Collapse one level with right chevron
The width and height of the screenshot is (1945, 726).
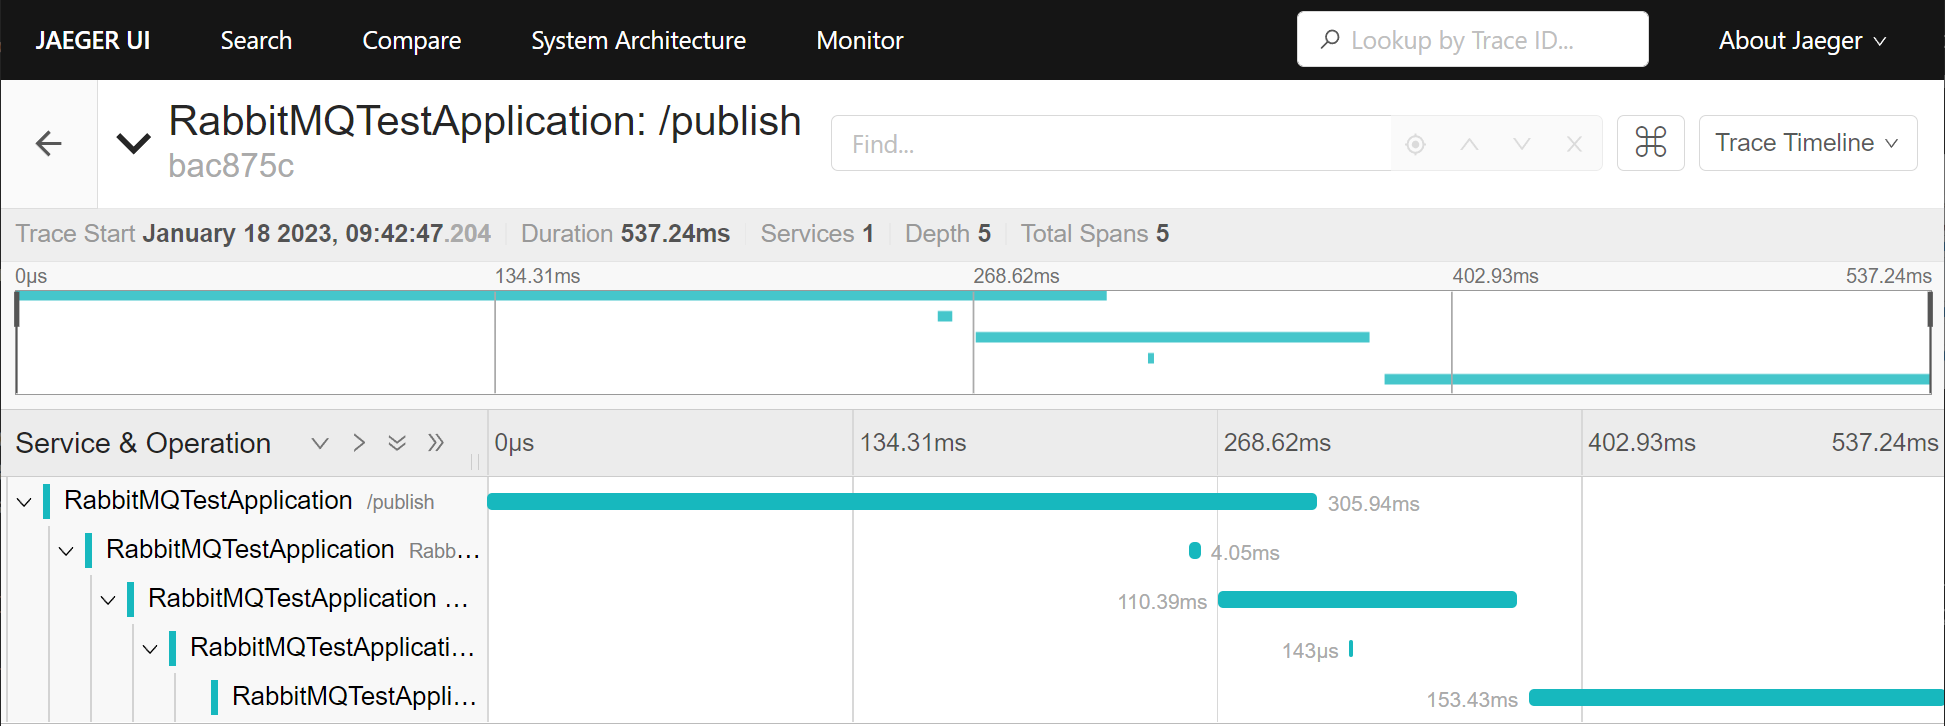[x=359, y=443]
